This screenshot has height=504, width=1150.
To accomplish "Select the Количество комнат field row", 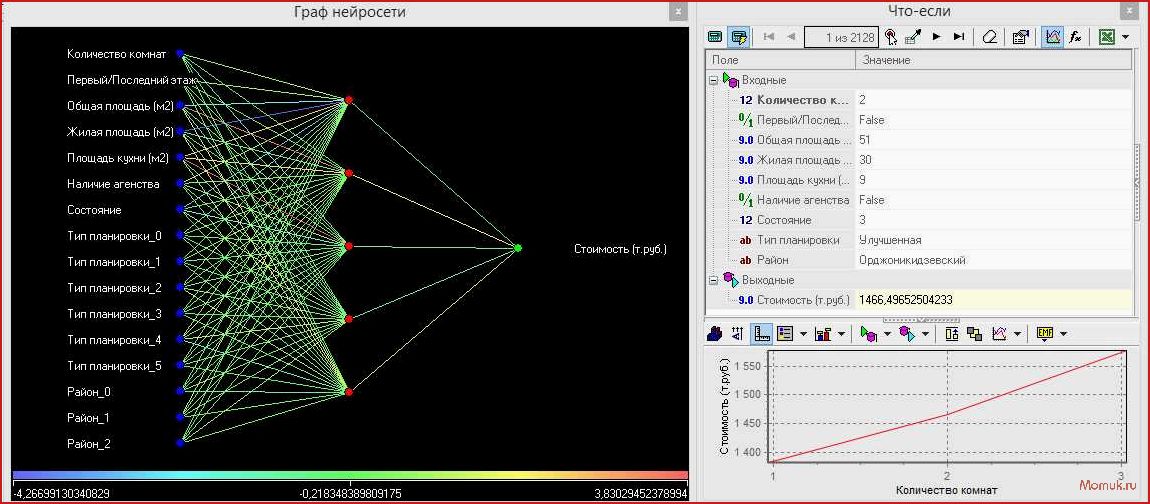I will (920, 100).
